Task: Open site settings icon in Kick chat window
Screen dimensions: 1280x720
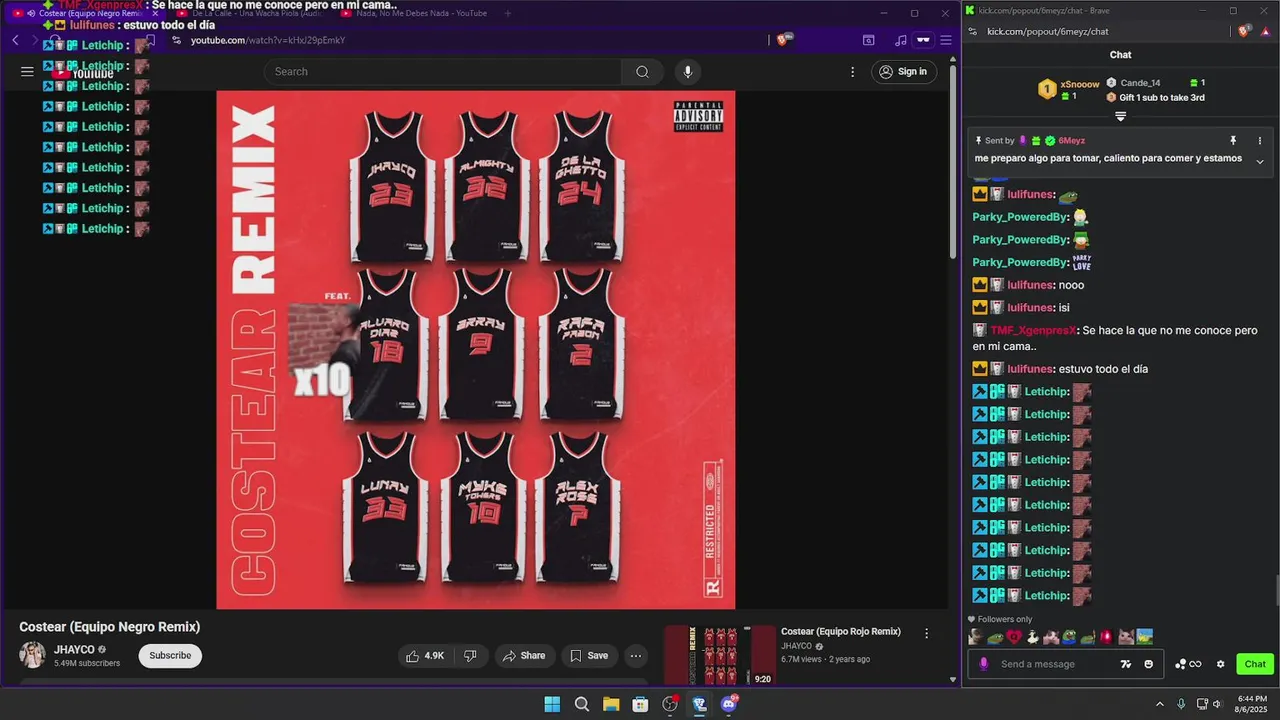Action: coord(972,32)
